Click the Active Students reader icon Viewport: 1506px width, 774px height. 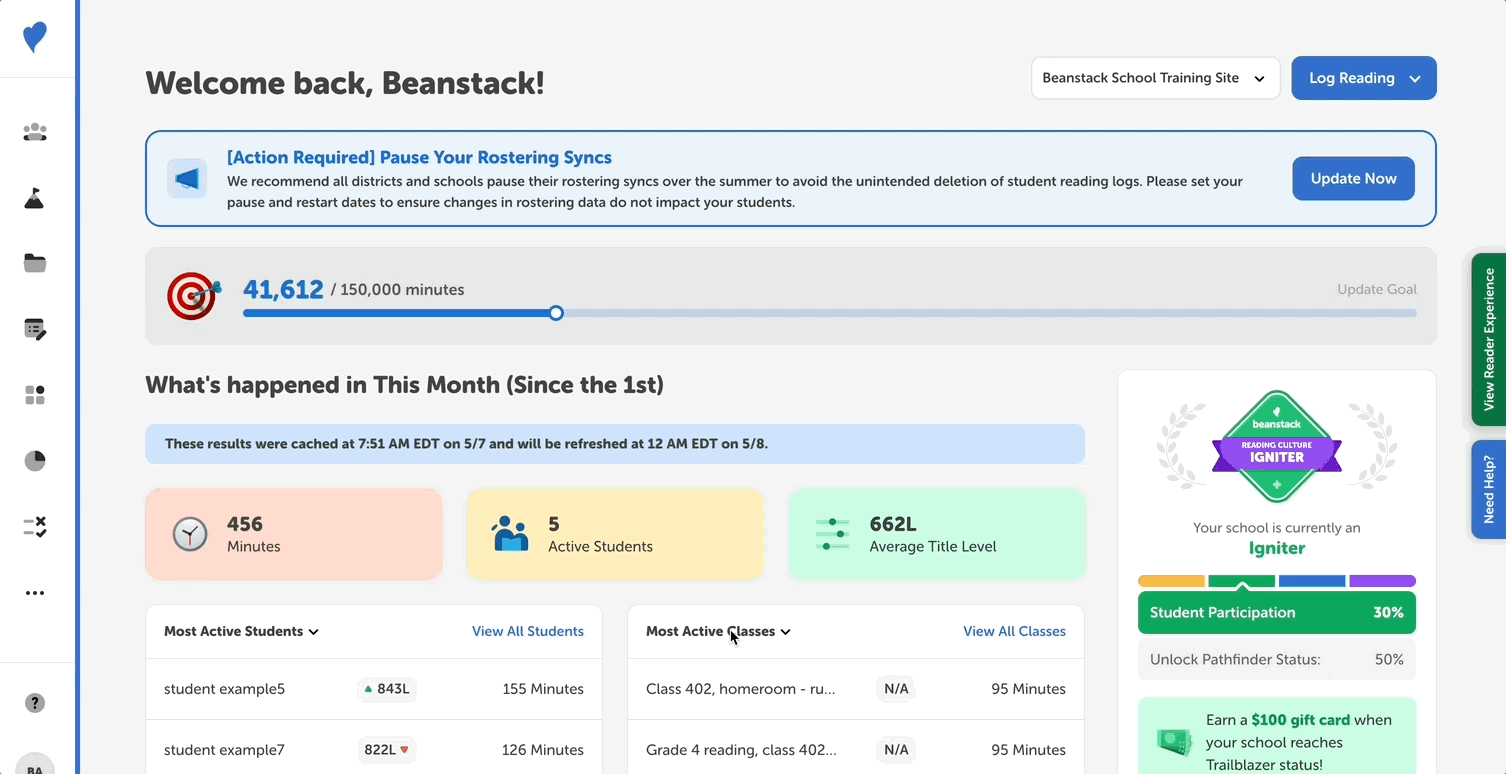pos(510,534)
